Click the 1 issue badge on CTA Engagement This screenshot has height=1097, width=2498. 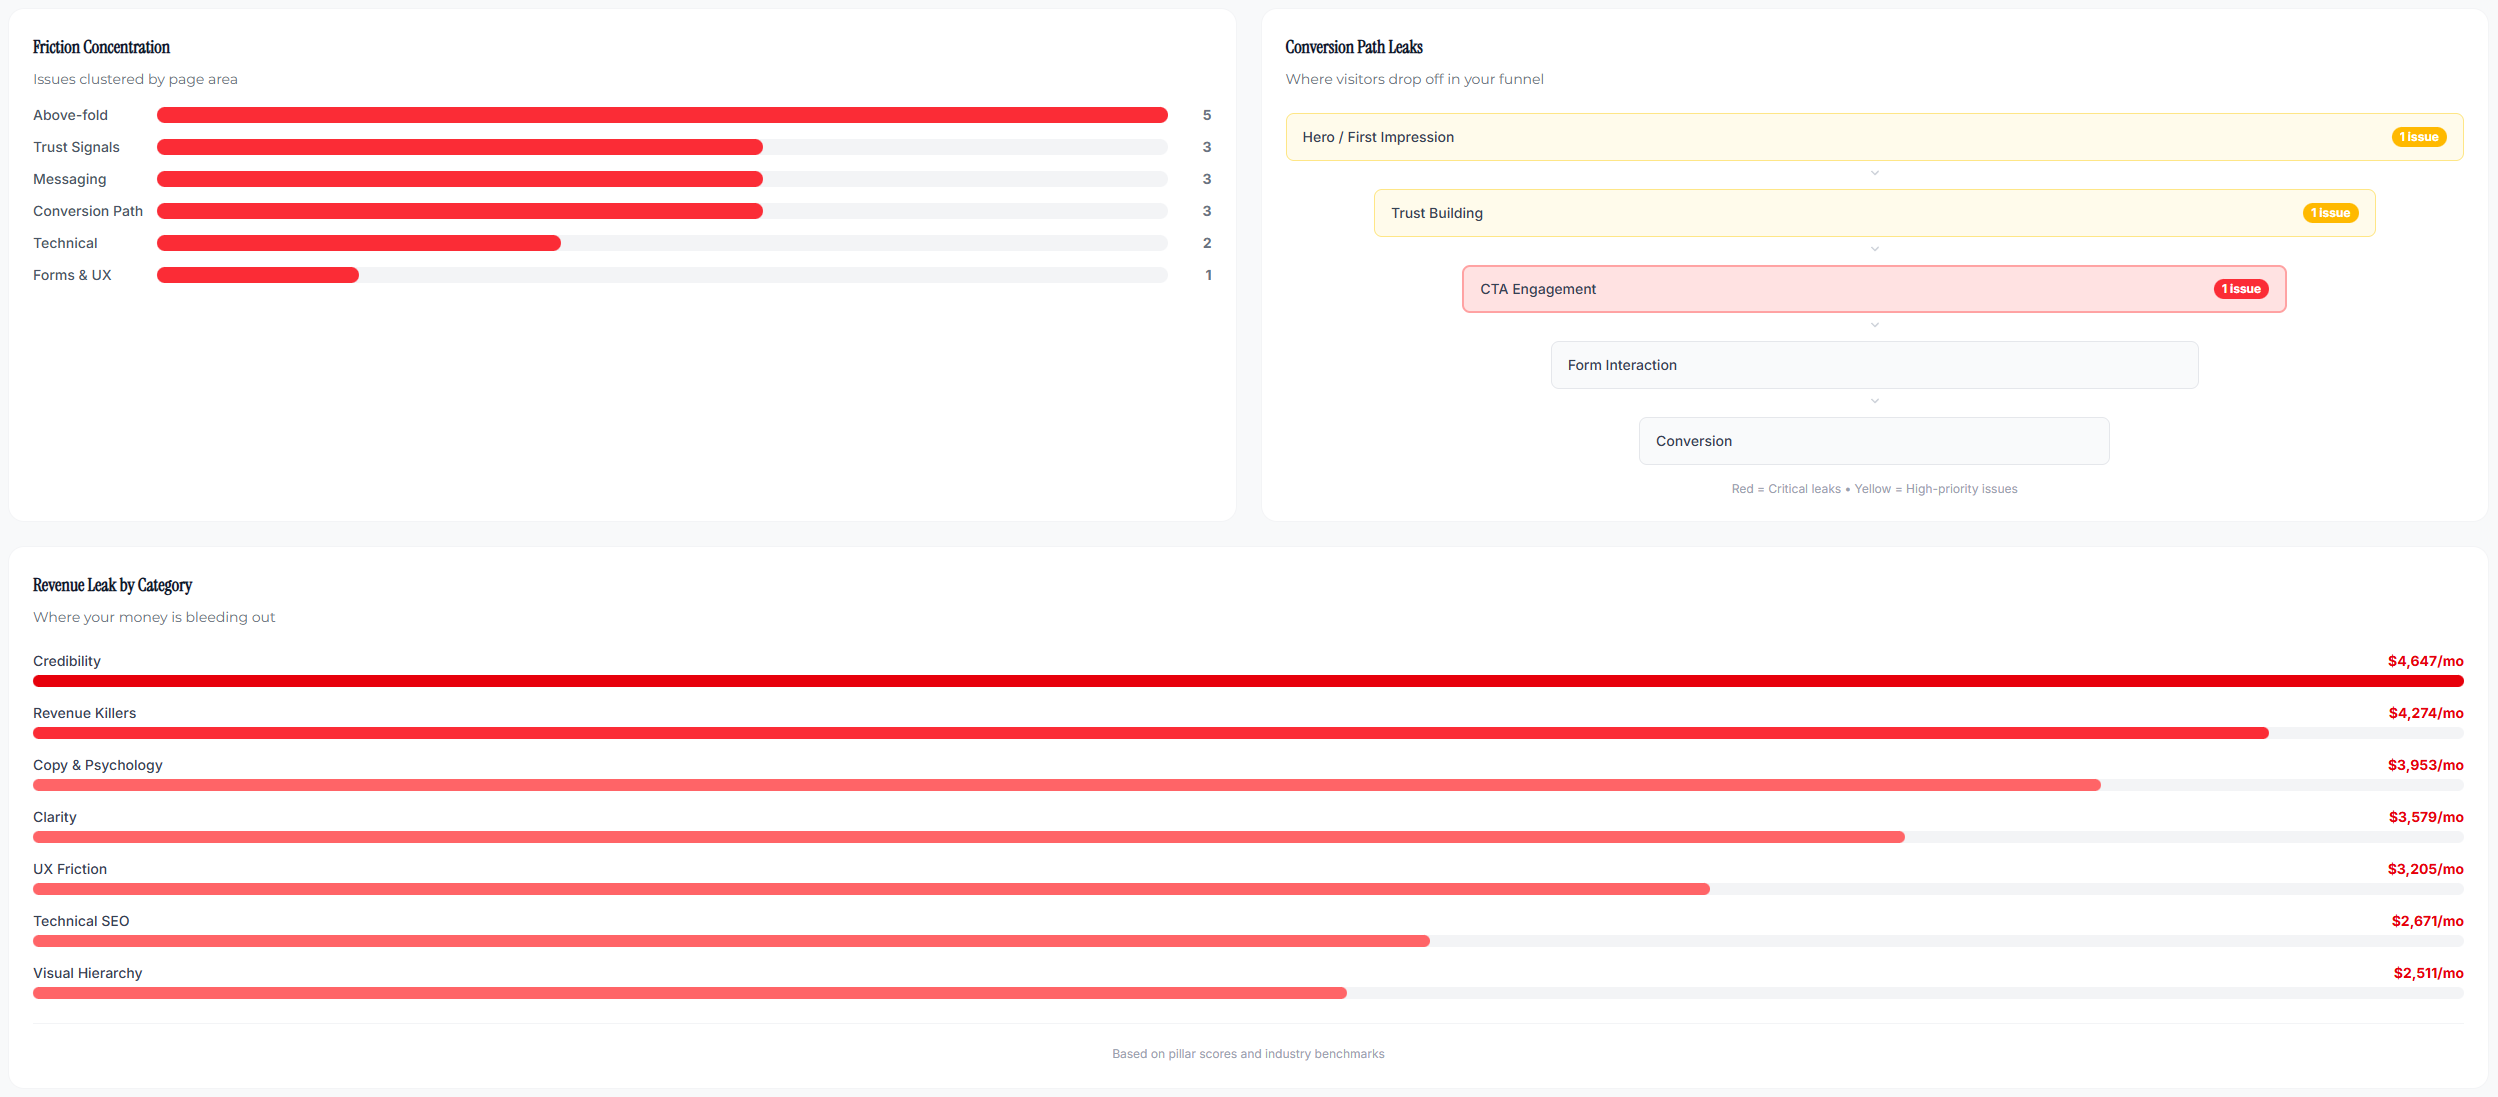tap(2241, 288)
